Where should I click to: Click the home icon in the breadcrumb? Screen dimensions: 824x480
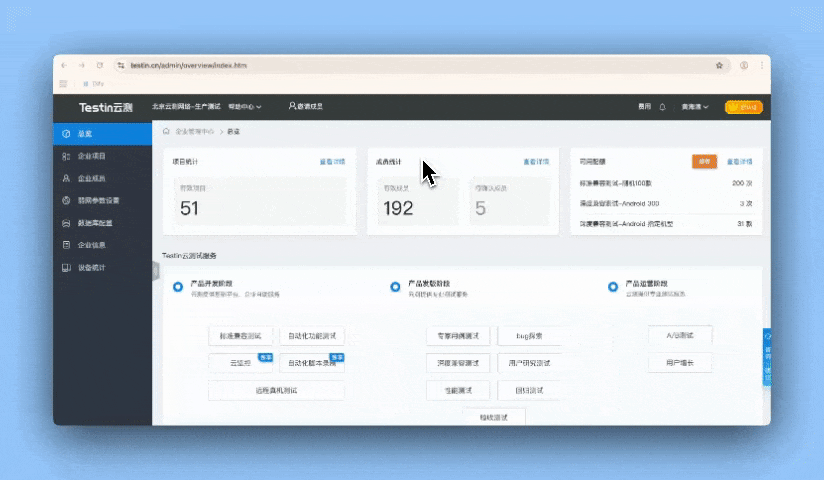(166, 131)
